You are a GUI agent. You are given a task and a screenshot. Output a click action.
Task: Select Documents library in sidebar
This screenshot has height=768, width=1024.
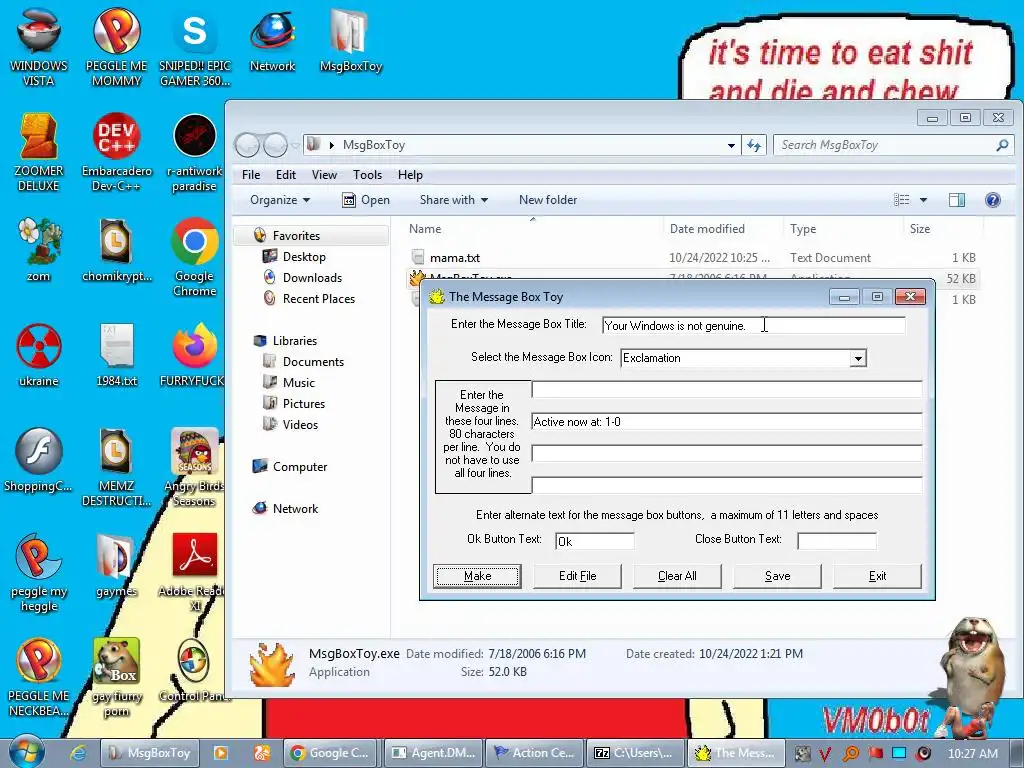coord(313,362)
